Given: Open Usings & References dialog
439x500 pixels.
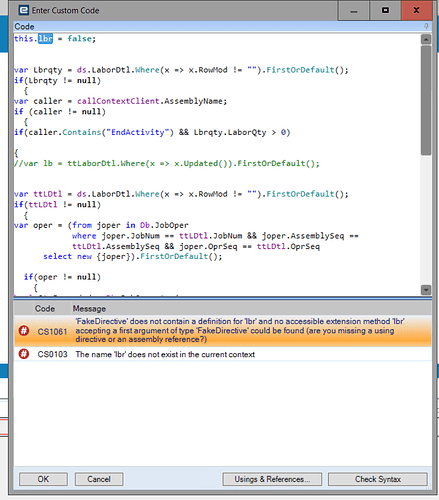Looking at the screenshot, I should pos(272,479).
